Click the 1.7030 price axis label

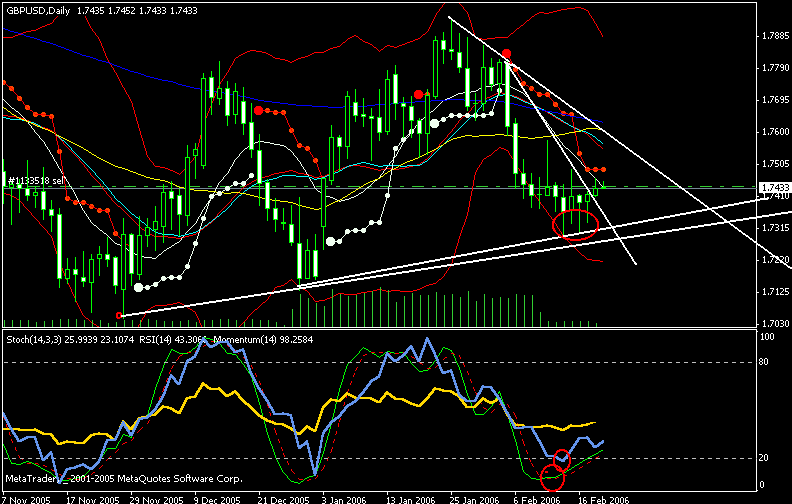[x=775, y=324]
